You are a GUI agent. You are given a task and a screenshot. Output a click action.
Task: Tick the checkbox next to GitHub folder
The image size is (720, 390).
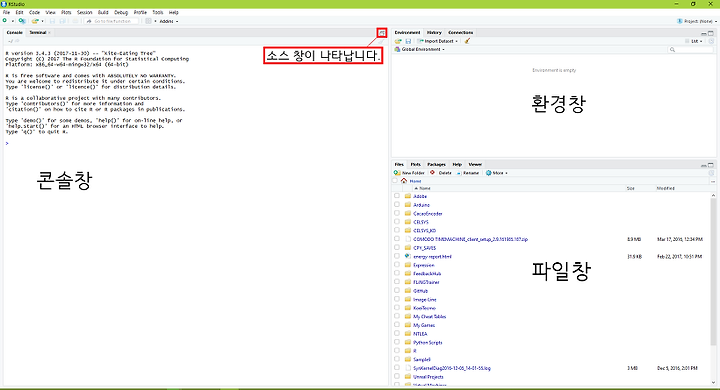[397, 290]
